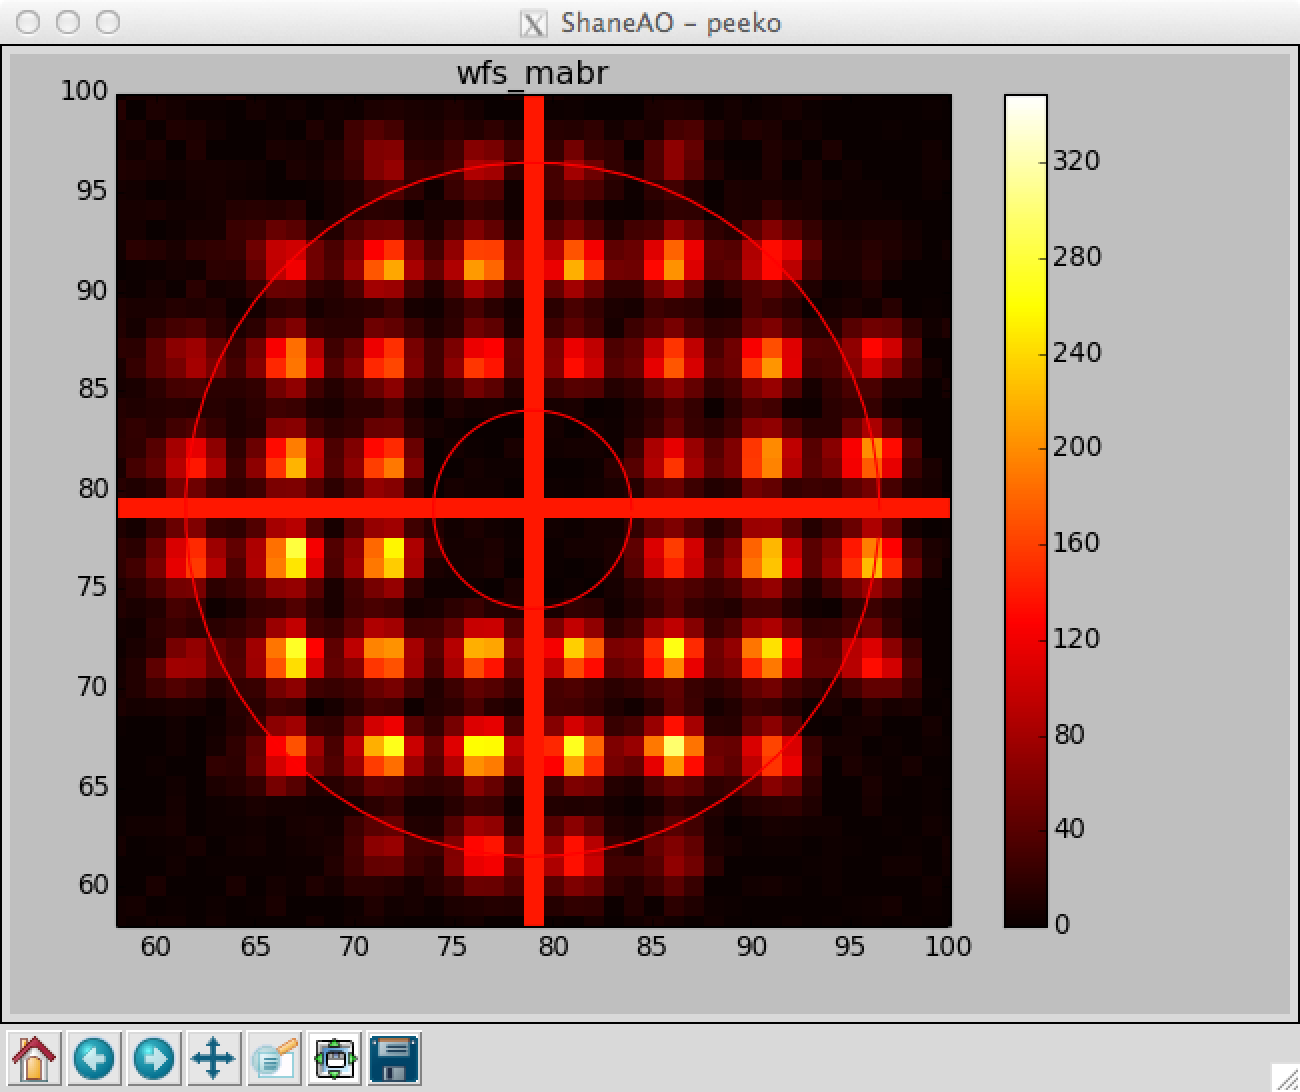Click the ShaneAO - peeko window title
Screen dimensions: 1300x1092
[670, 22]
